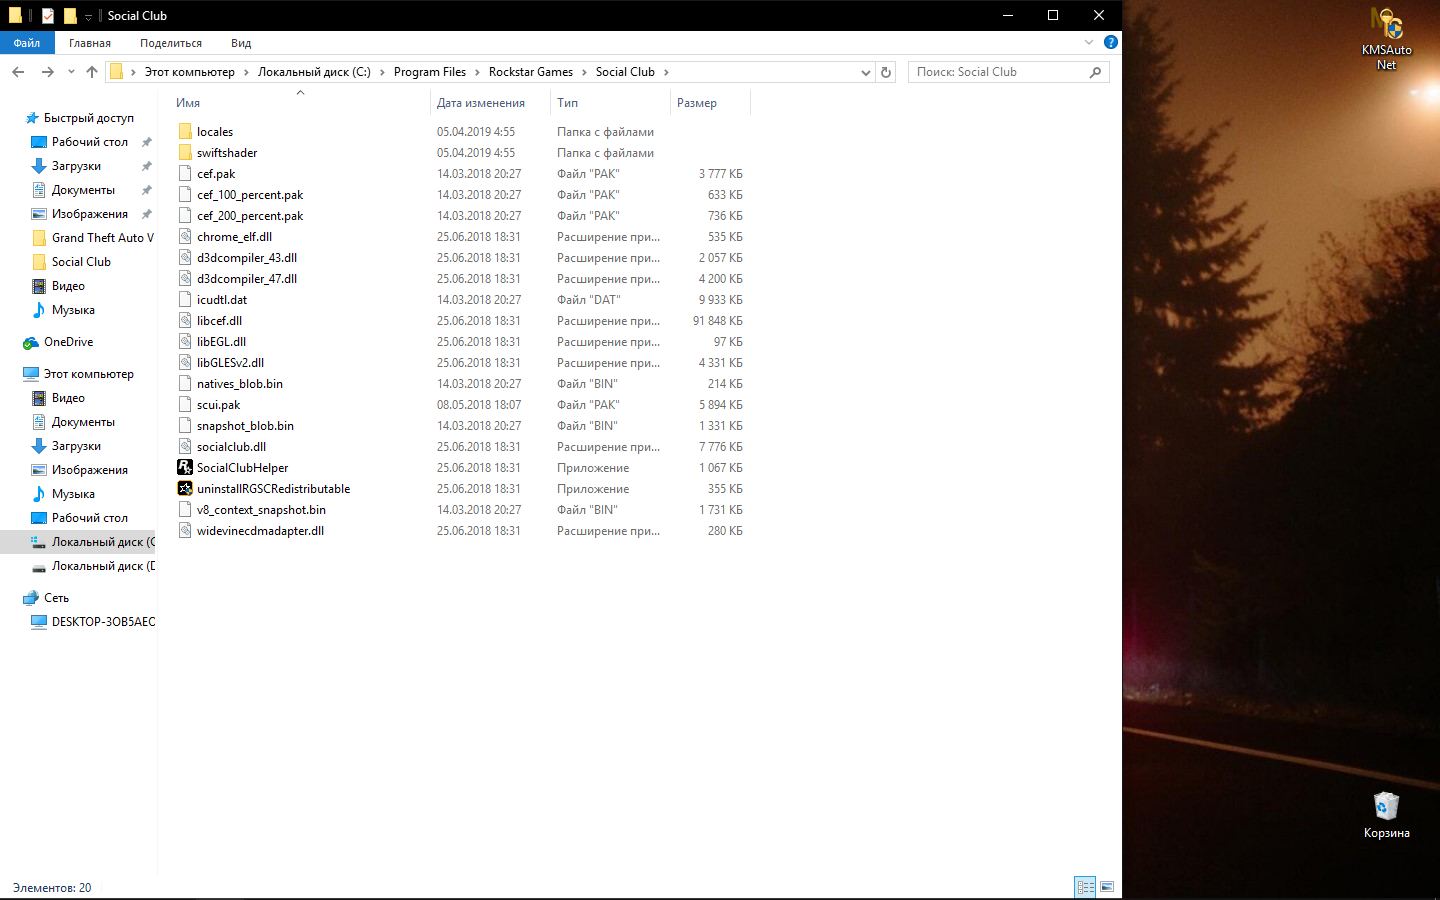Open the KMSAuto Net desktop icon
This screenshot has height=900, width=1440.
coord(1386,40)
